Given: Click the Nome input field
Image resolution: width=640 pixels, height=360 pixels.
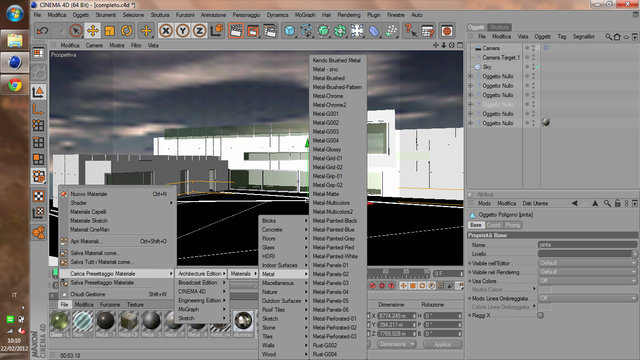Looking at the screenshot, I should [x=587, y=245].
